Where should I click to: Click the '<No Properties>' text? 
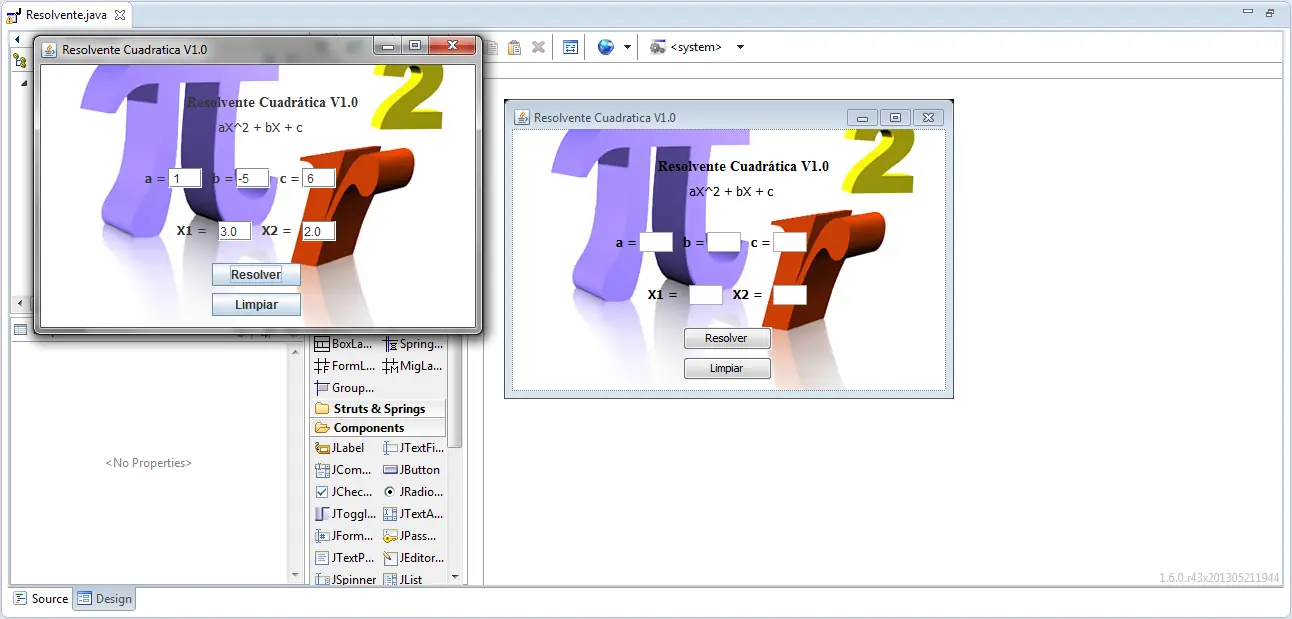[x=149, y=463]
